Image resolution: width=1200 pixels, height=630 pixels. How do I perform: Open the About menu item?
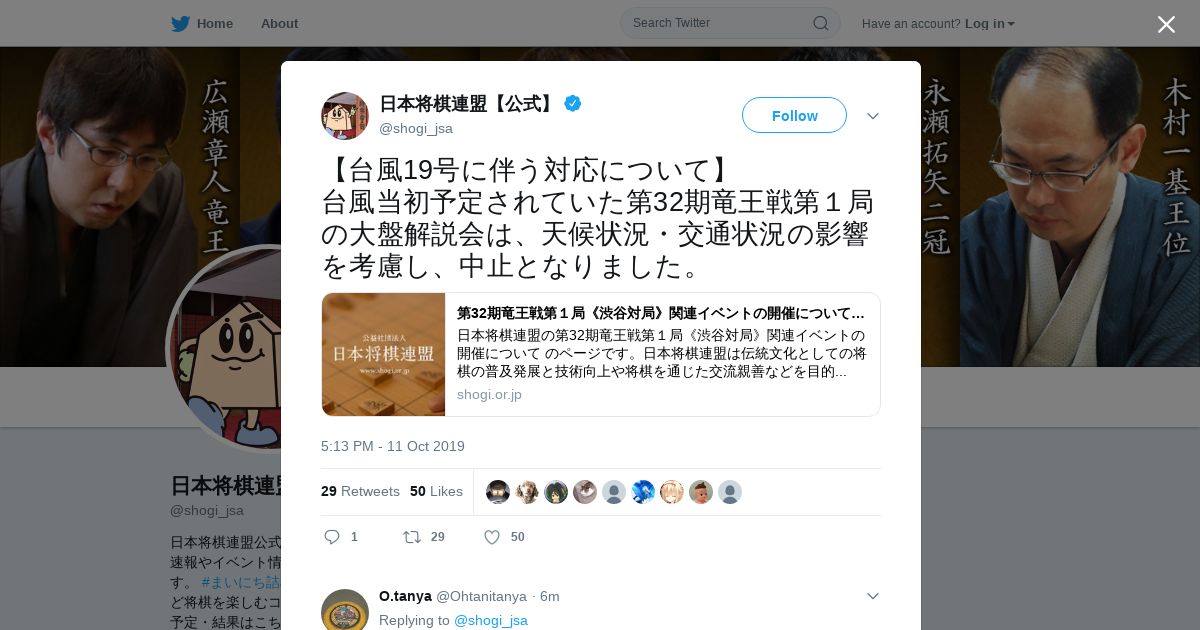tap(279, 23)
